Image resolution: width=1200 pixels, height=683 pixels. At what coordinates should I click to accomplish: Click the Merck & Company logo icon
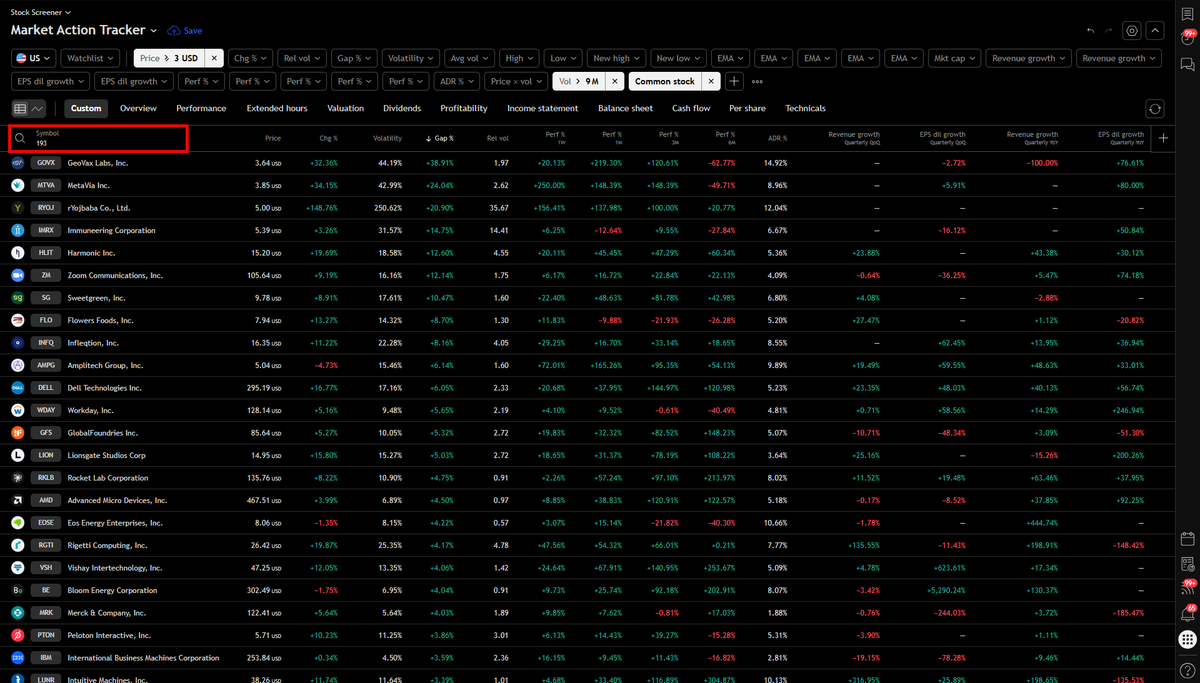pyautogui.click(x=18, y=613)
